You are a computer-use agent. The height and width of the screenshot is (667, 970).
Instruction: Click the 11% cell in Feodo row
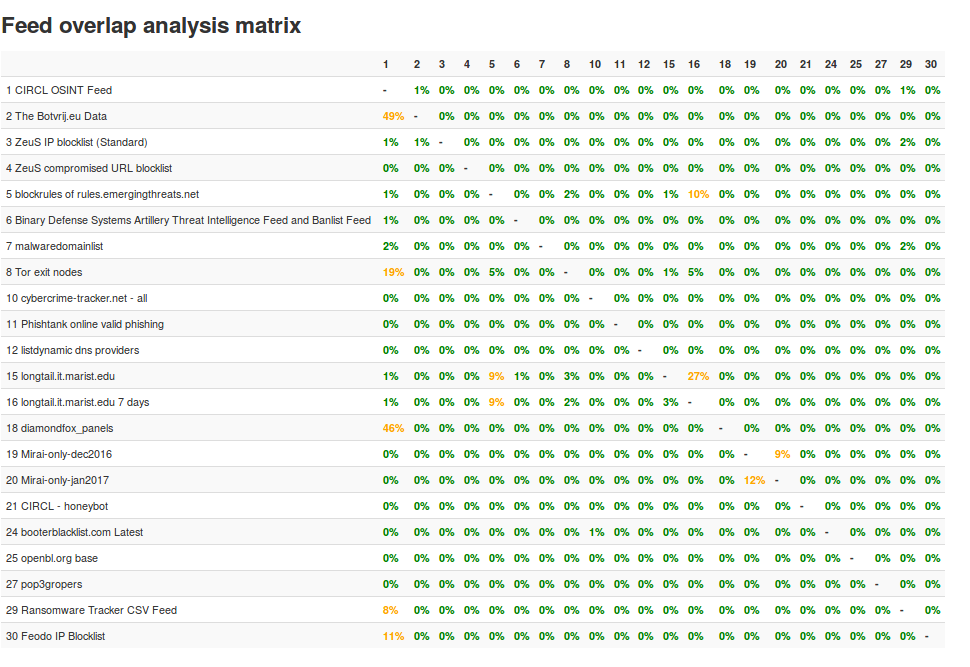coord(392,636)
